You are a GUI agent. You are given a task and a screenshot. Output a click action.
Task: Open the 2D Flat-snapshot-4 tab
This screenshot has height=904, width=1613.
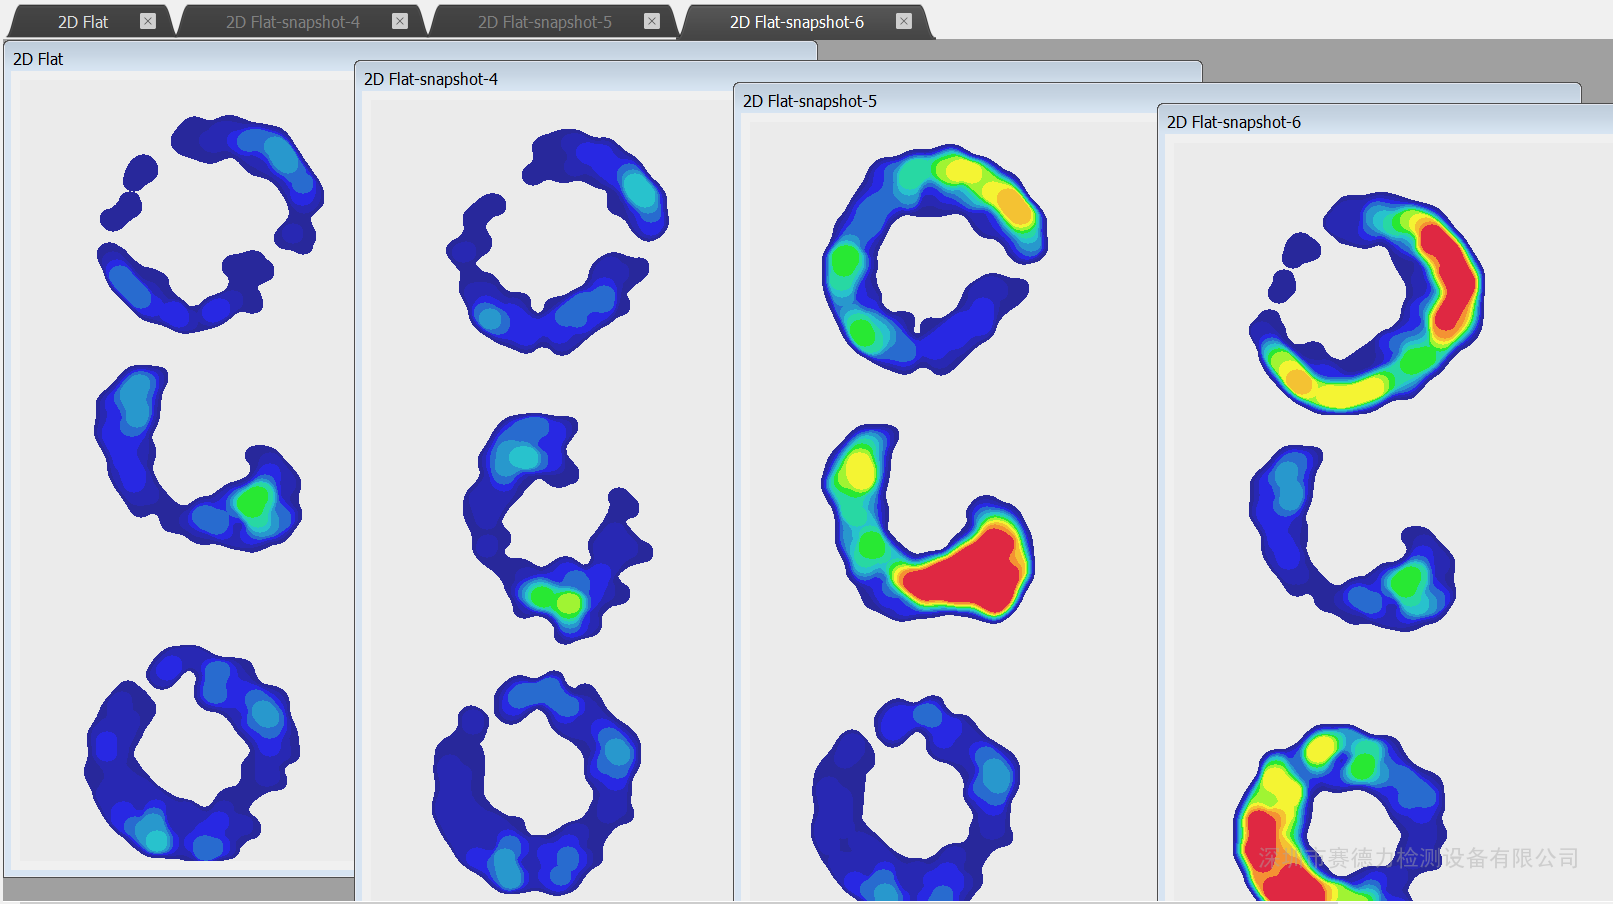[x=292, y=22]
